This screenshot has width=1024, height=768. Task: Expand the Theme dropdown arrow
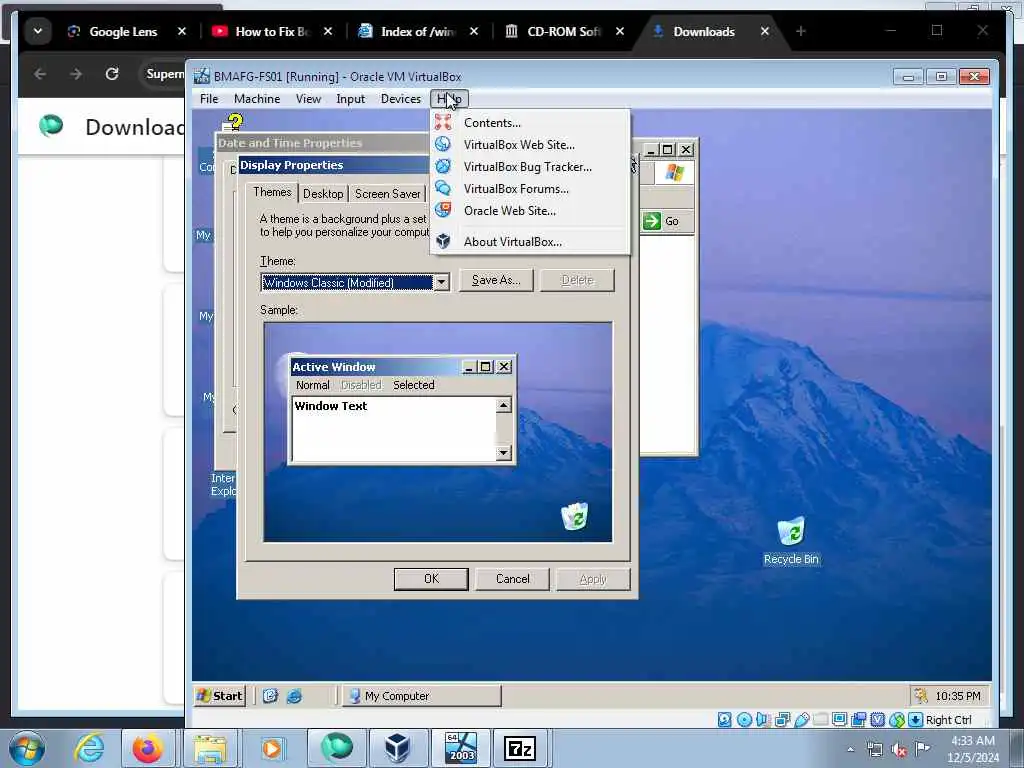click(441, 282)
